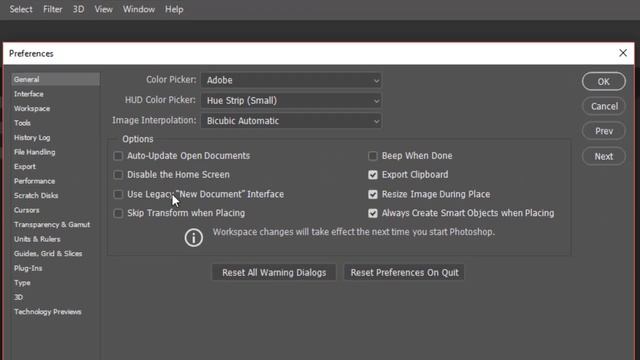
Task: Select General in the preferences list
Action: (56, 80)
